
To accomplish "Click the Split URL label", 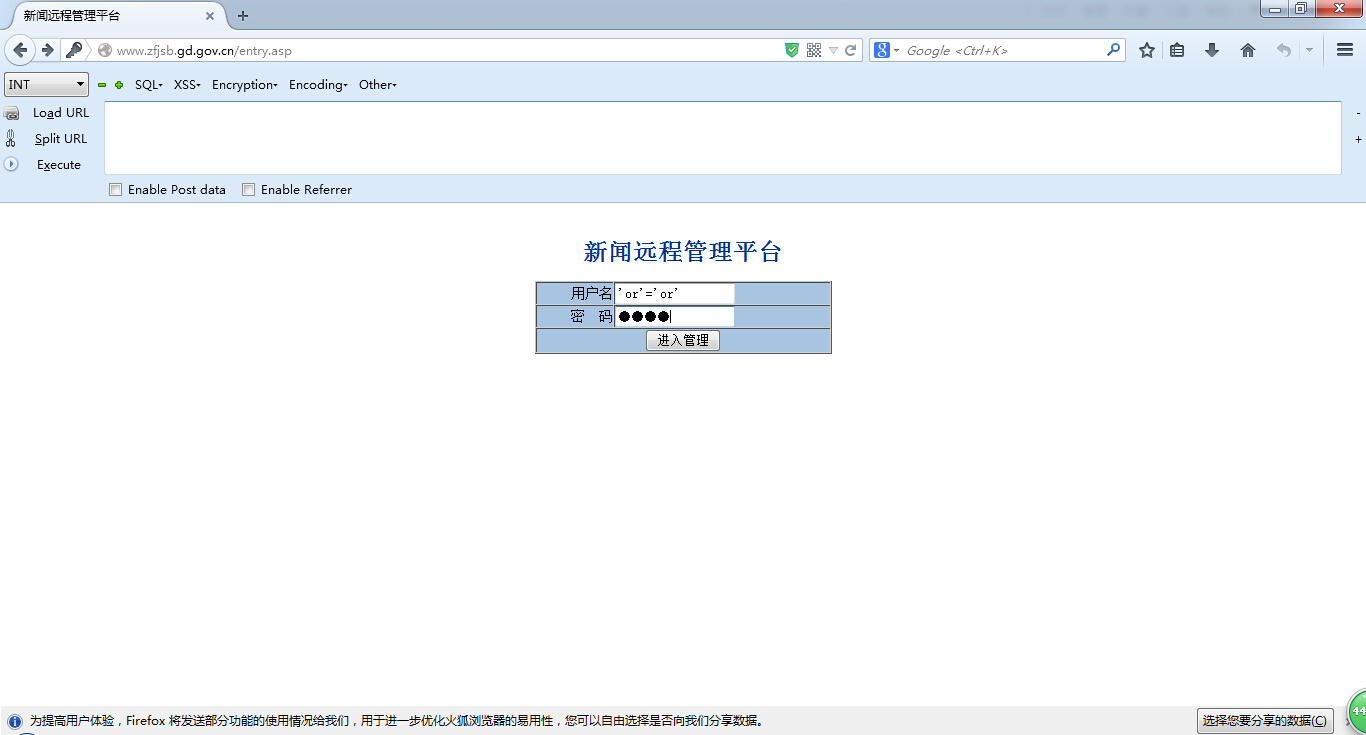I will click(61, 139).
